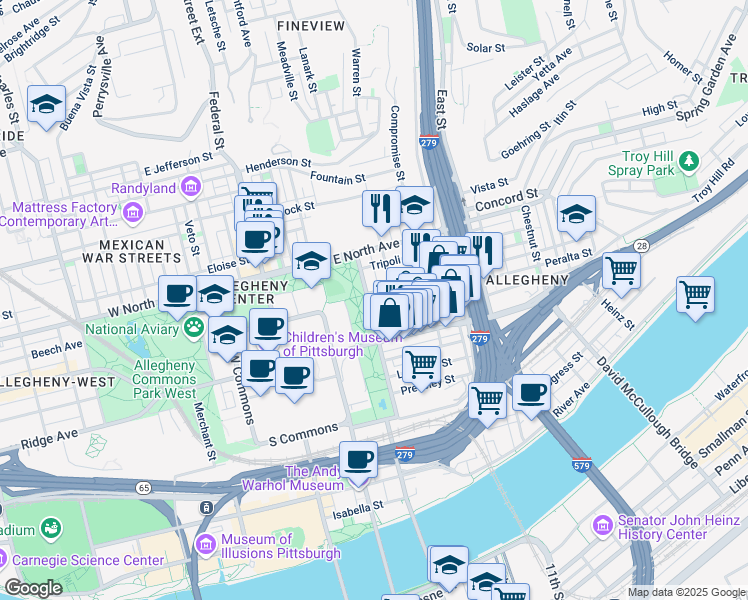Click the Ridge Ave label

[x=49, y=439]
